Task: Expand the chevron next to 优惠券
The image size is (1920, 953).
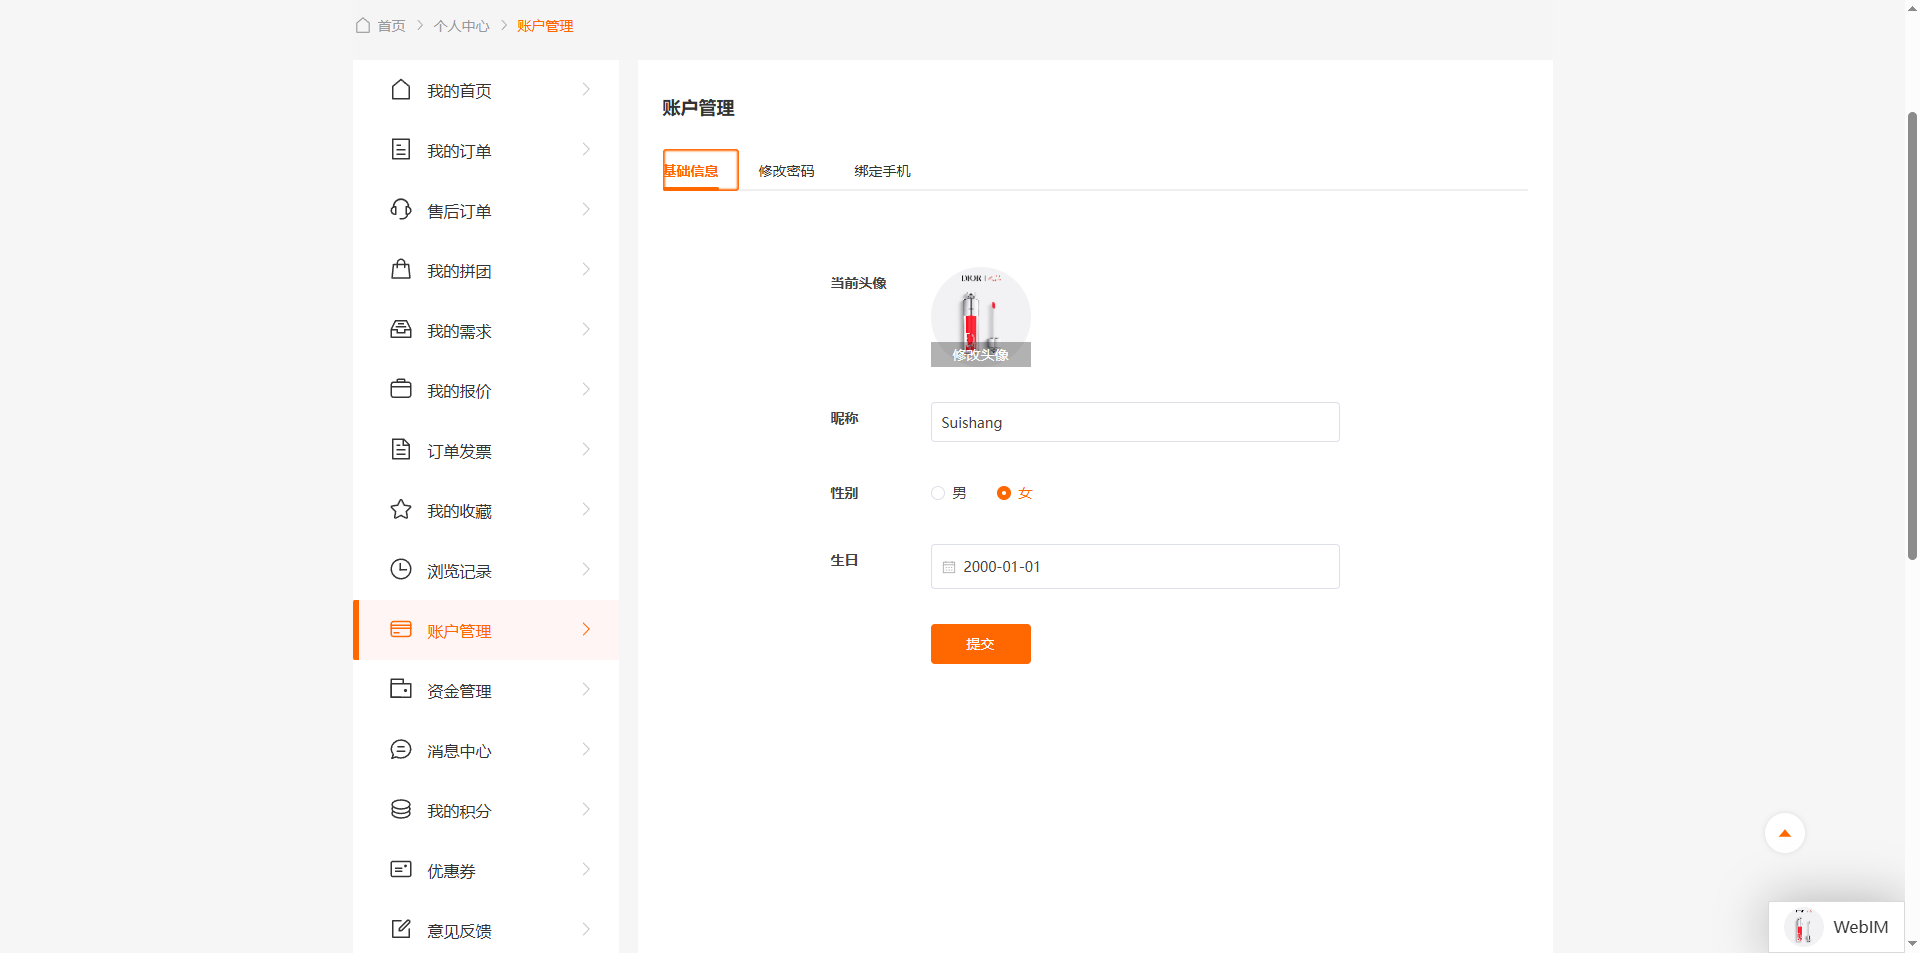Action: pyautogui.click(x=586, y=870)
